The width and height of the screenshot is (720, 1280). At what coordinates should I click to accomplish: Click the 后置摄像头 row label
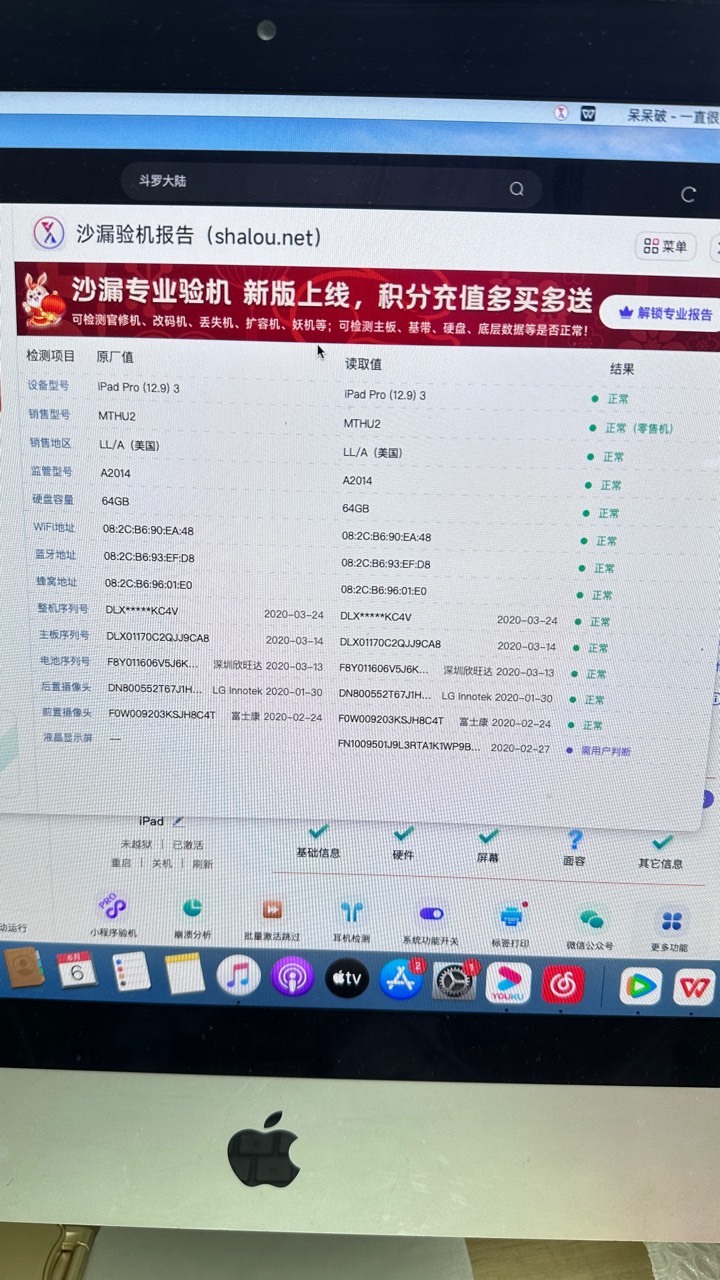66,687
